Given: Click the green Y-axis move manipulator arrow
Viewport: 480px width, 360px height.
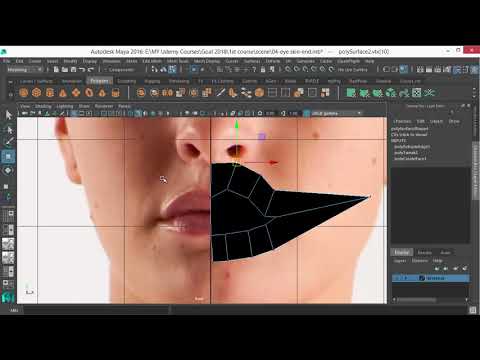Looking at the screenshot, I should (236, 125).
